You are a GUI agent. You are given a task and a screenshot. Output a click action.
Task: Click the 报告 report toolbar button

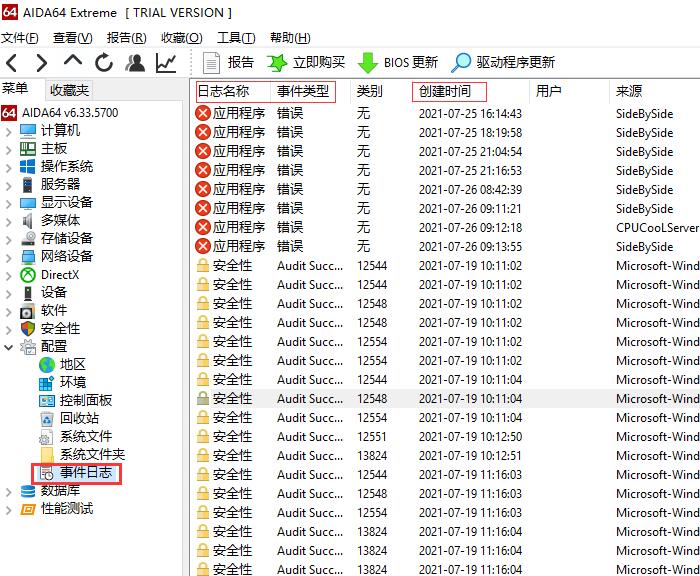click(x=228, y=63)
